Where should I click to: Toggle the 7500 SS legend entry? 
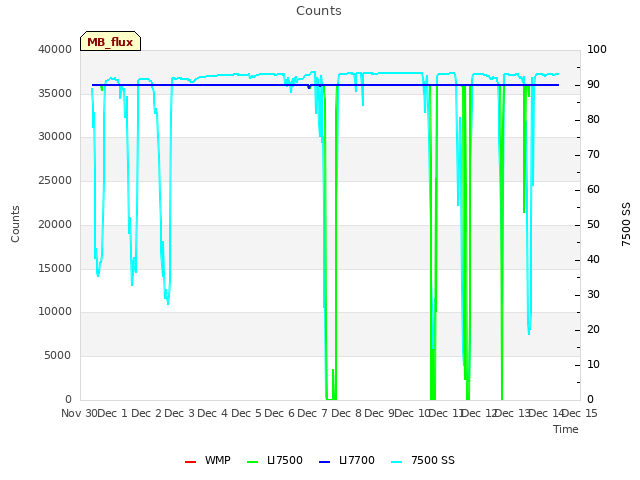coord(423,460)
